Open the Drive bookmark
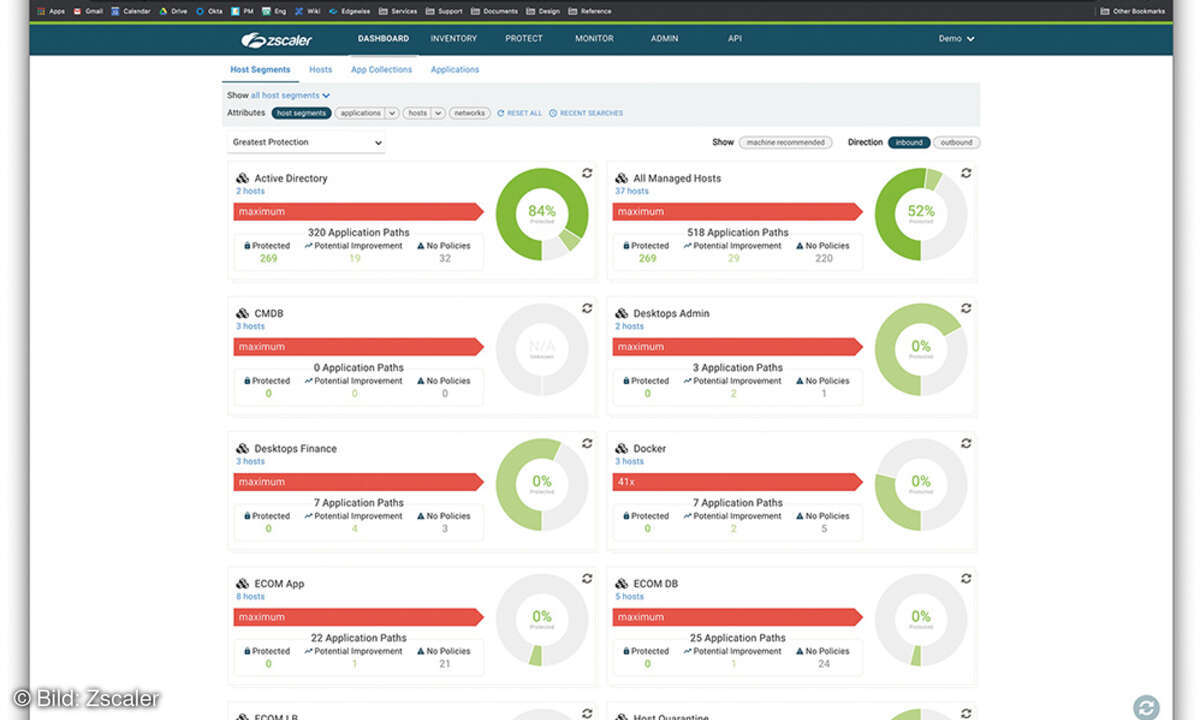The height and width of the screenshot is (720, 1200). [x=173, y=11]
